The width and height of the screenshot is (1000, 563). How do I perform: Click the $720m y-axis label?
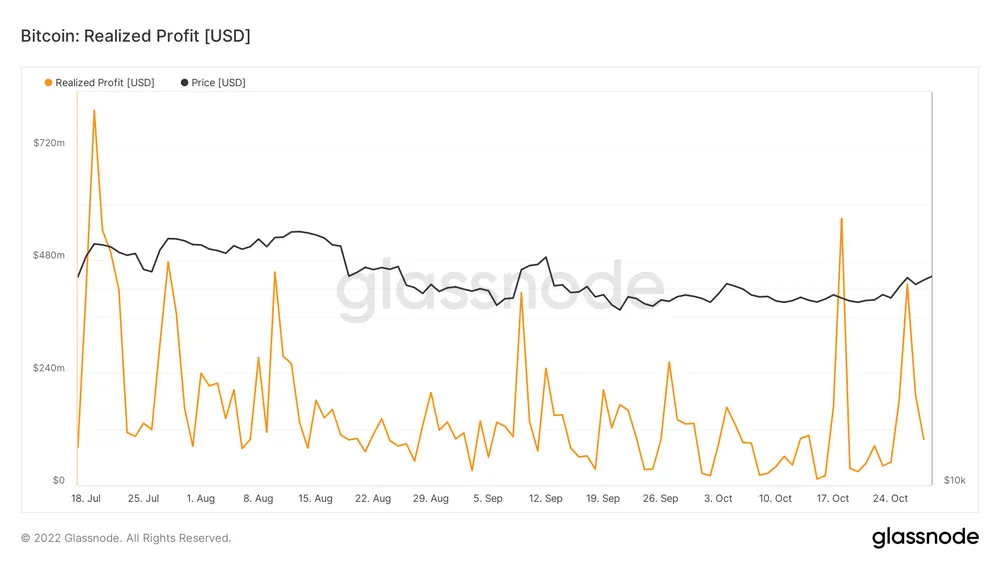[x=49, y=143]
